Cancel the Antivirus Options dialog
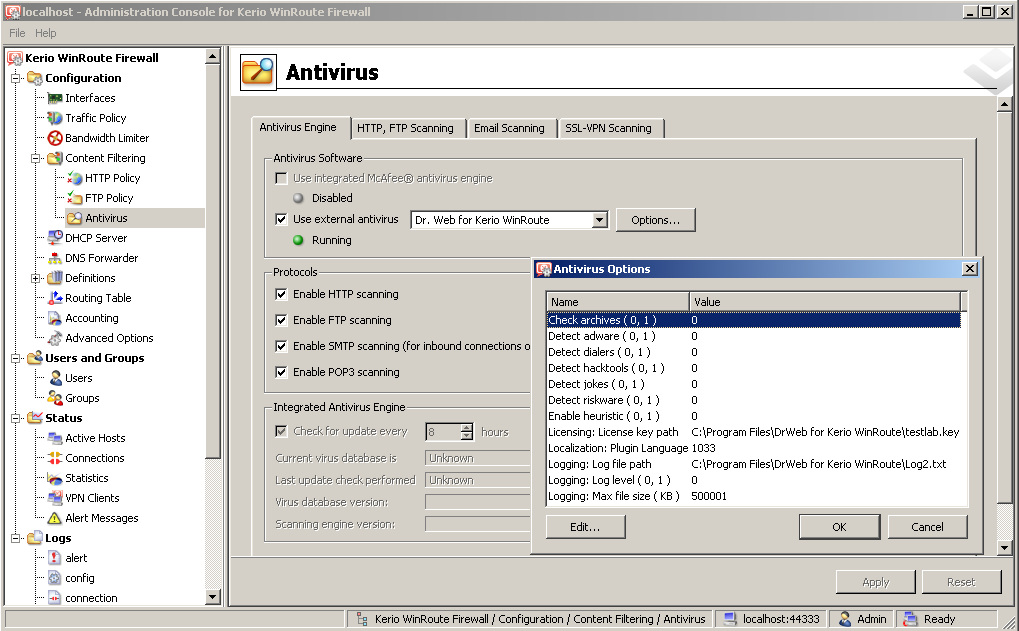This screenshot has width=1019, height=631. tap(927, 527)
